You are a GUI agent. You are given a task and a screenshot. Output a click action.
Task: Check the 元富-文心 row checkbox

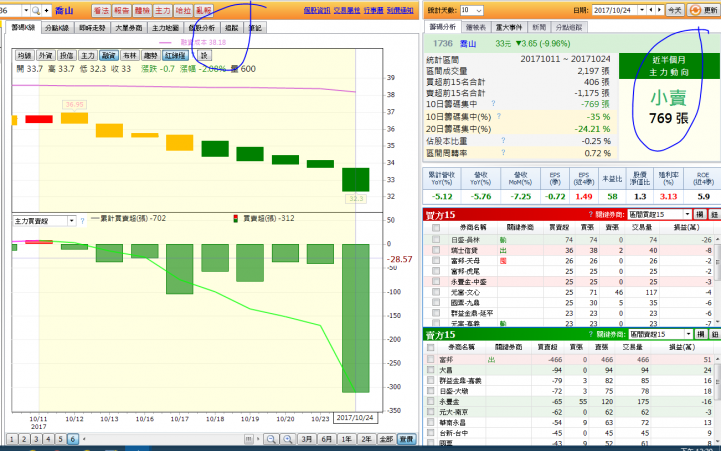tap(436, 292)
